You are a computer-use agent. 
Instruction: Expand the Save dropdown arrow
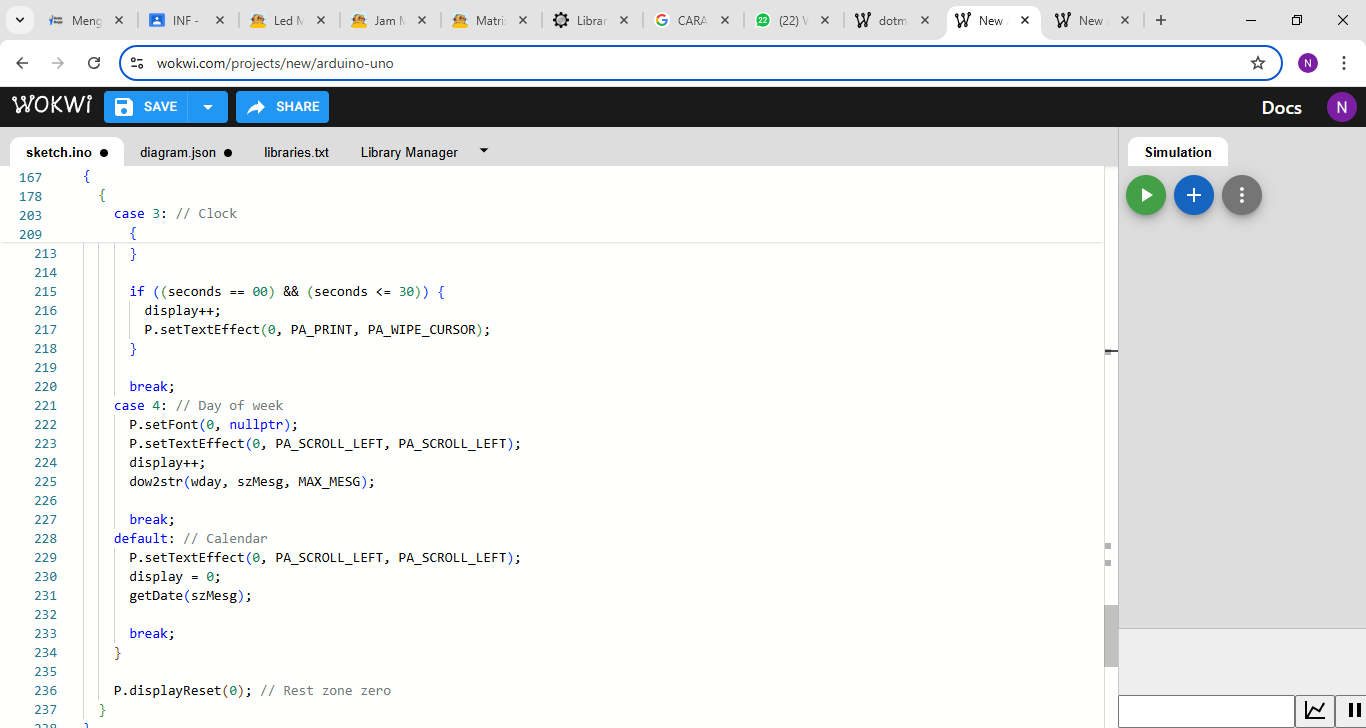208,107
